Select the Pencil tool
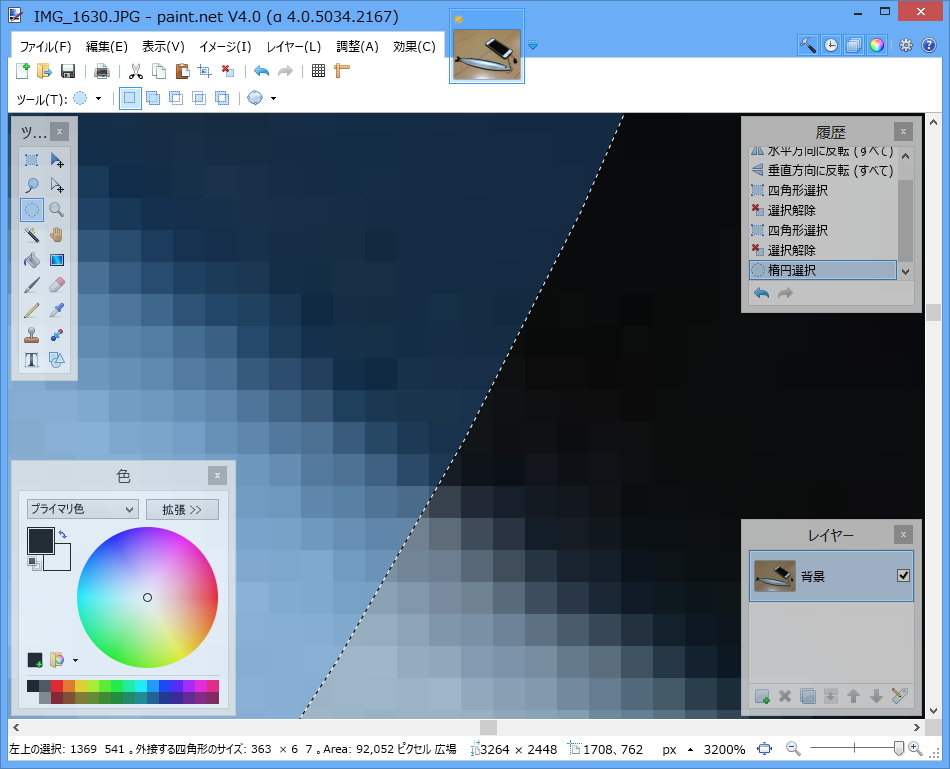 point(32,310)
